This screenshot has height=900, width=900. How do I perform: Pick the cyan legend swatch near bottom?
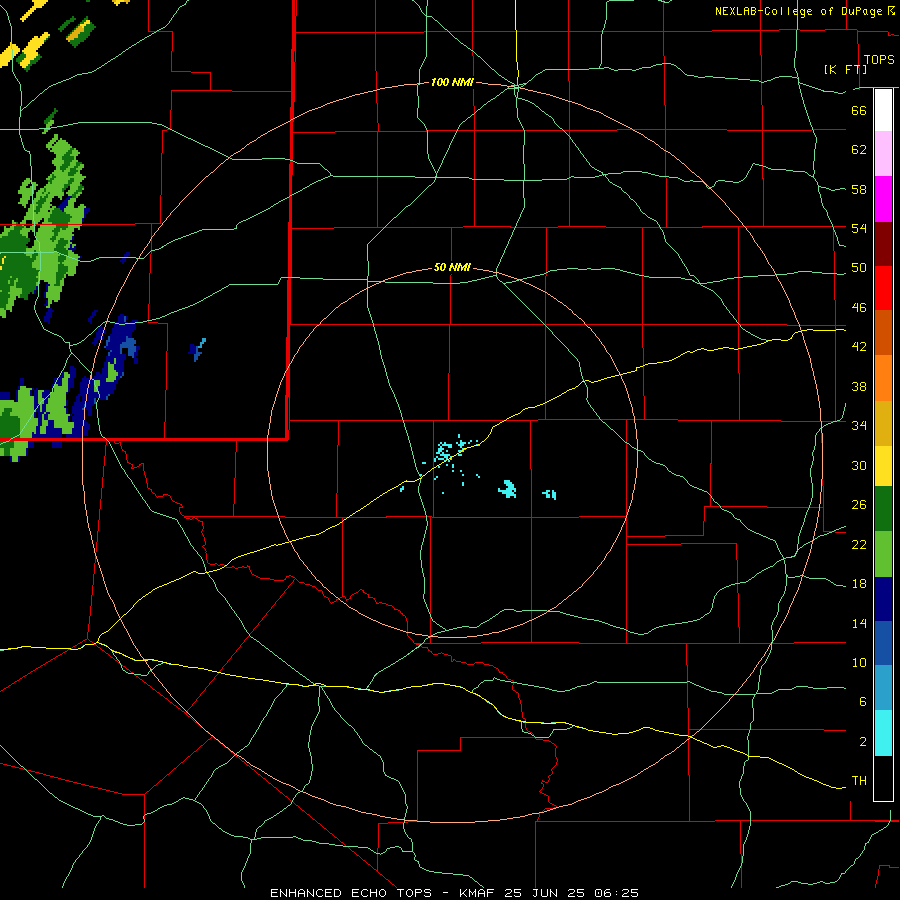tap(883, 733)
